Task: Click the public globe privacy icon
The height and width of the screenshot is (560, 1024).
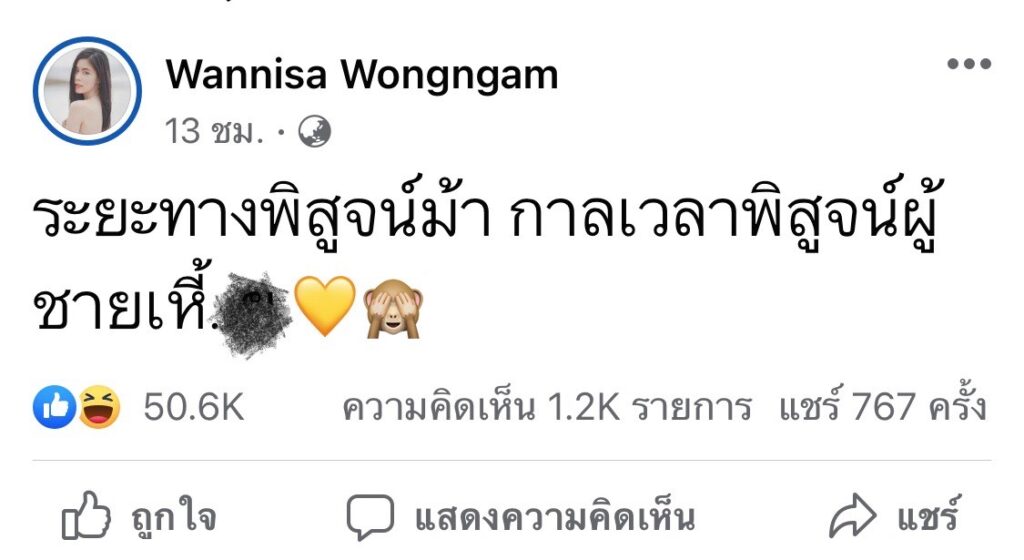Action: (315, 131)
